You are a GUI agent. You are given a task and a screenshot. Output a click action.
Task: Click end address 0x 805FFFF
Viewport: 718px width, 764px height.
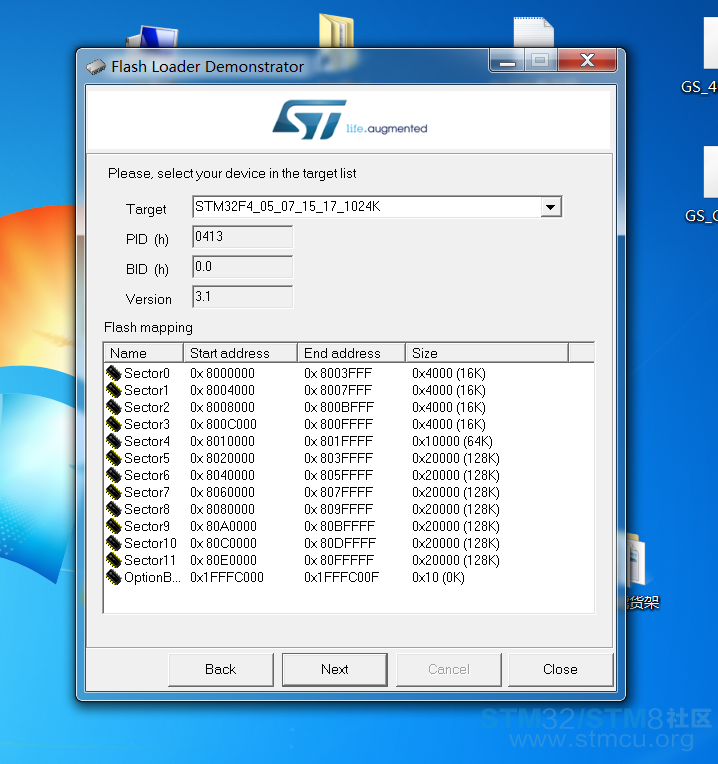pos(339,476)
